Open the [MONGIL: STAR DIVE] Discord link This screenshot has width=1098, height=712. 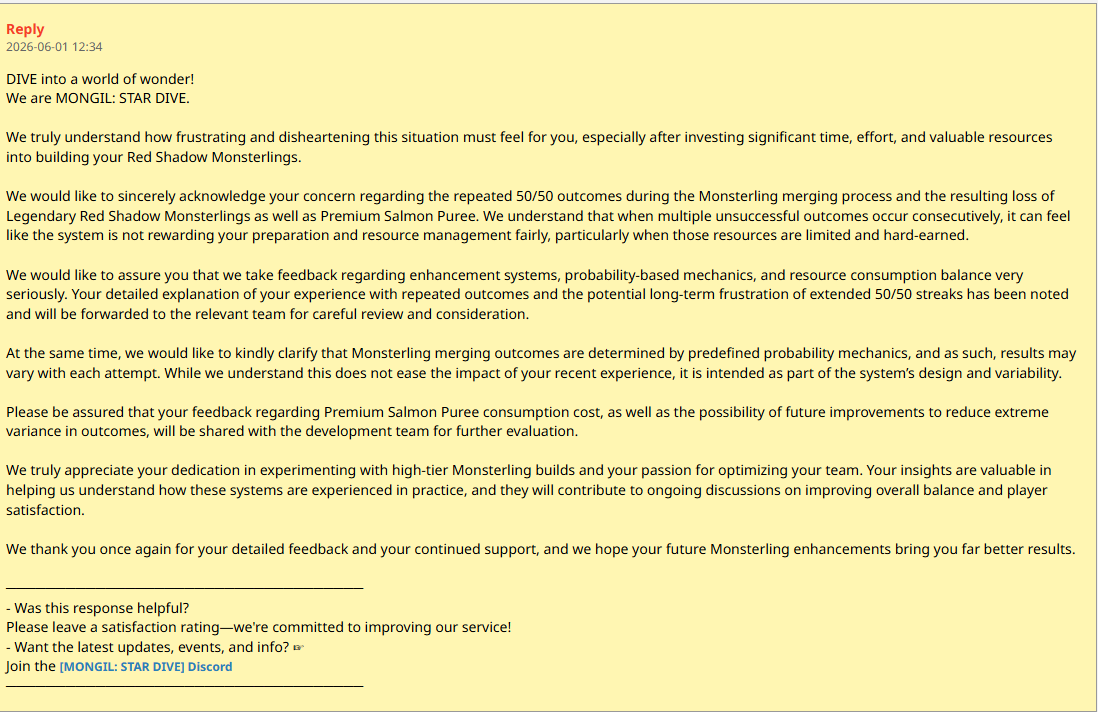(146, 666)
